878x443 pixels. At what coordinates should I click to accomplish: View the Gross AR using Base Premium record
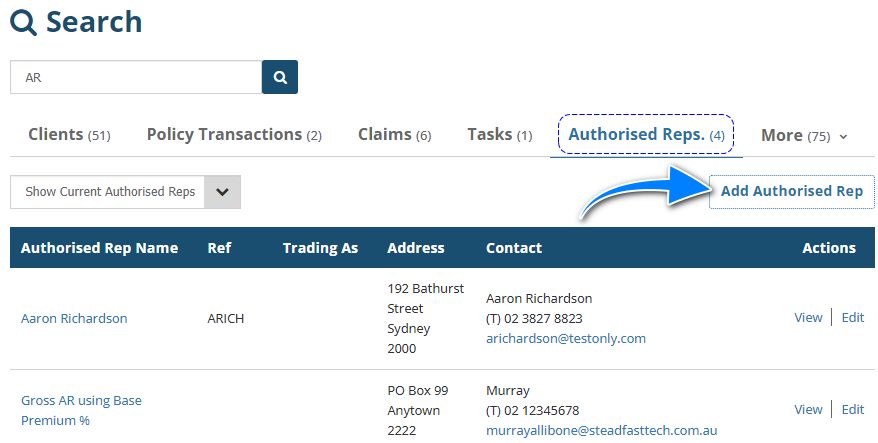(808, 409)
